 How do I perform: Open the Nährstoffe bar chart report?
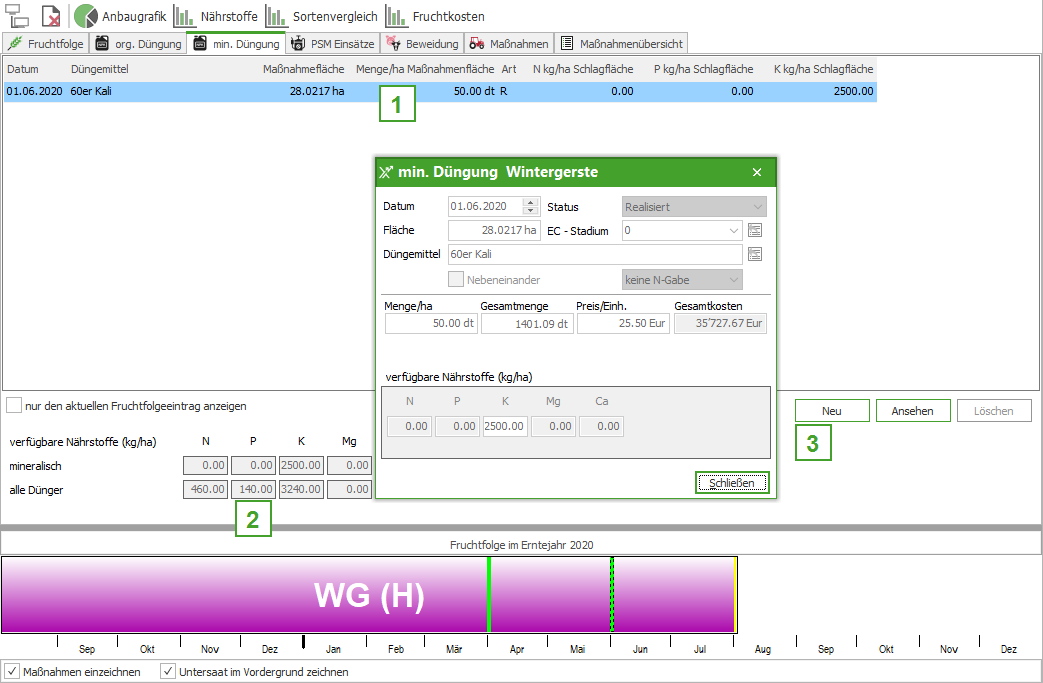pos(215,16)
